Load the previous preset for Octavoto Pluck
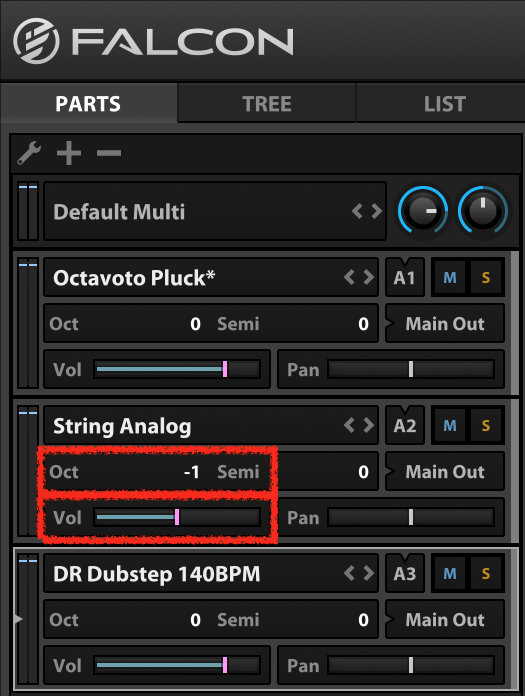The image size is (525, 696). click(349, 277)
